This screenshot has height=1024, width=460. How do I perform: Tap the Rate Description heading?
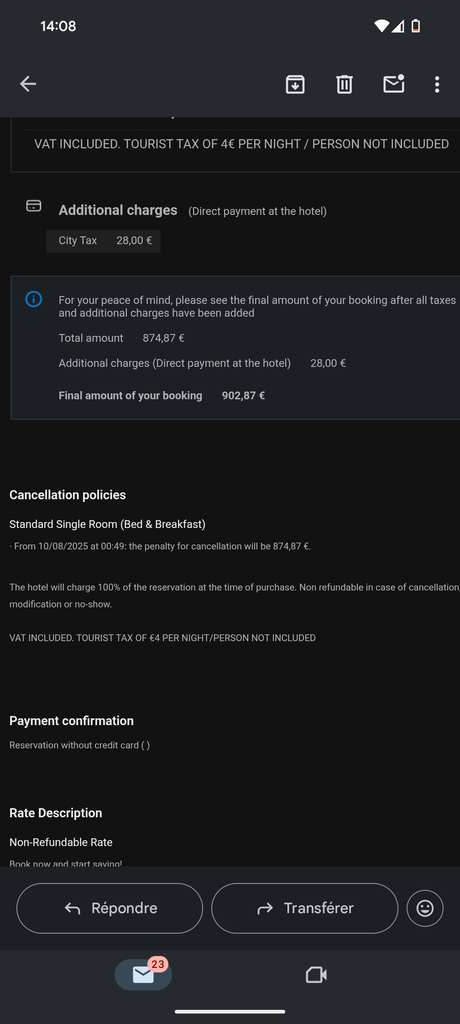56,813
